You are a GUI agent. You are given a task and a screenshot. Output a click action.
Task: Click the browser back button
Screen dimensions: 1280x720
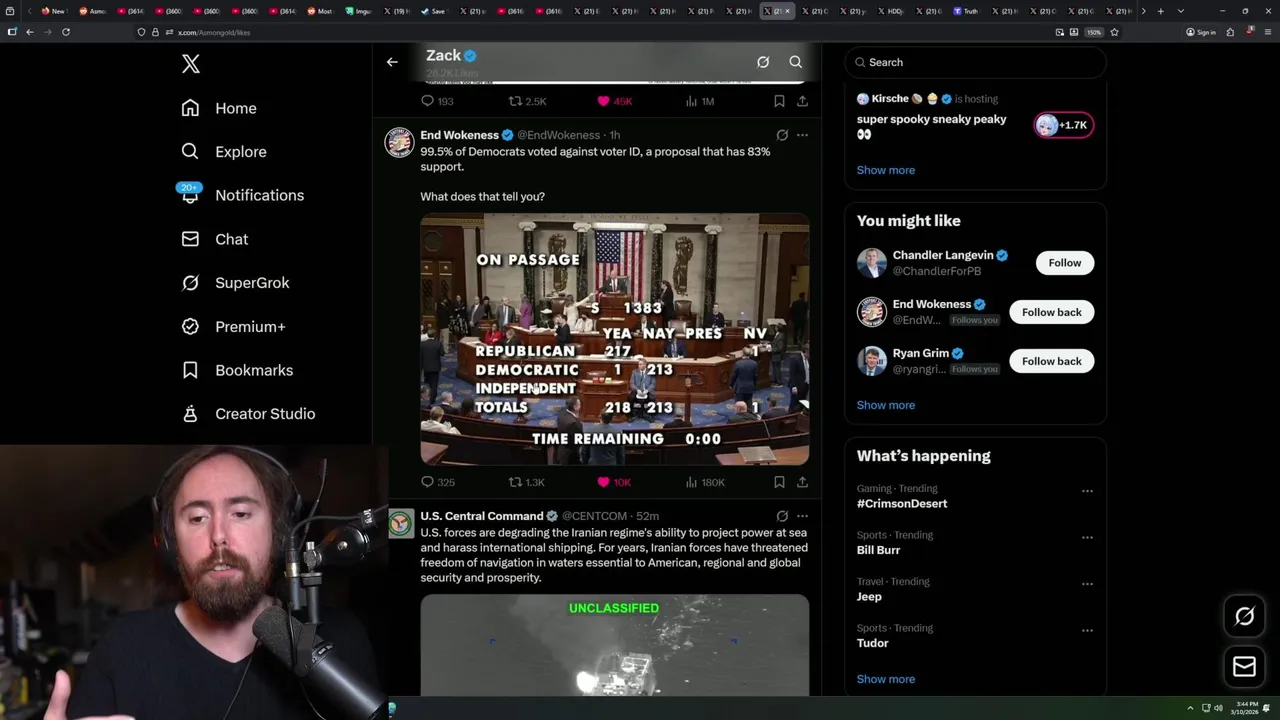click(30, 32)
